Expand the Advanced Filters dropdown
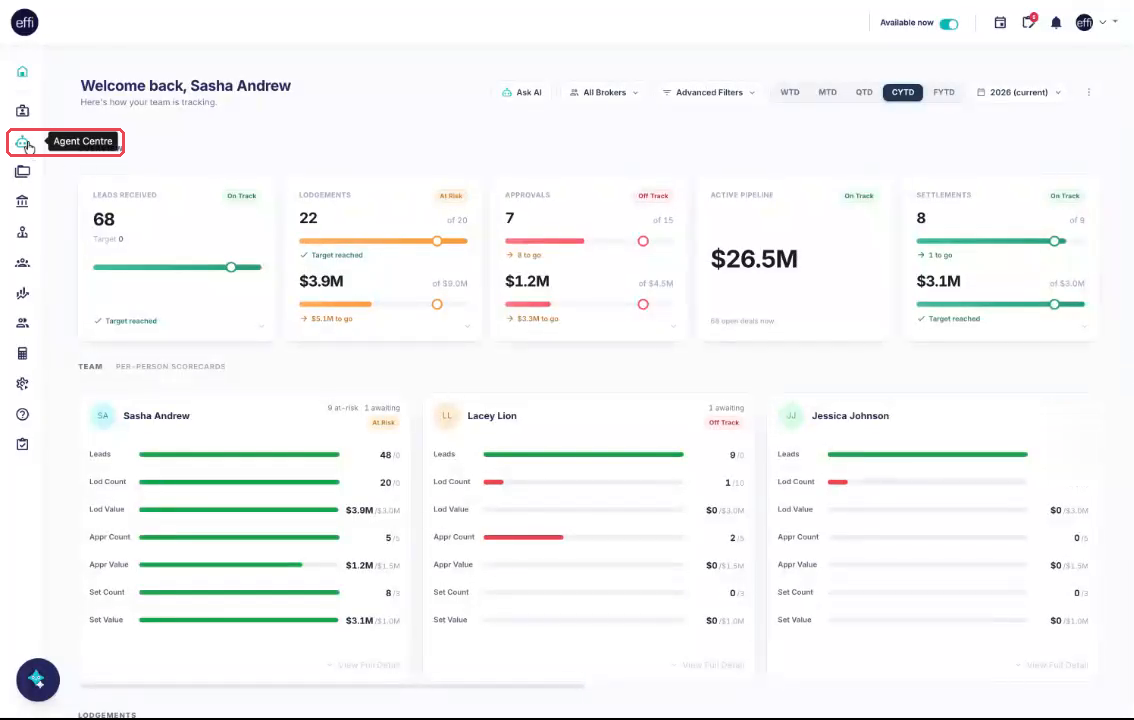This screenshot has width=1134, height=720. click(x=709, y=93)
